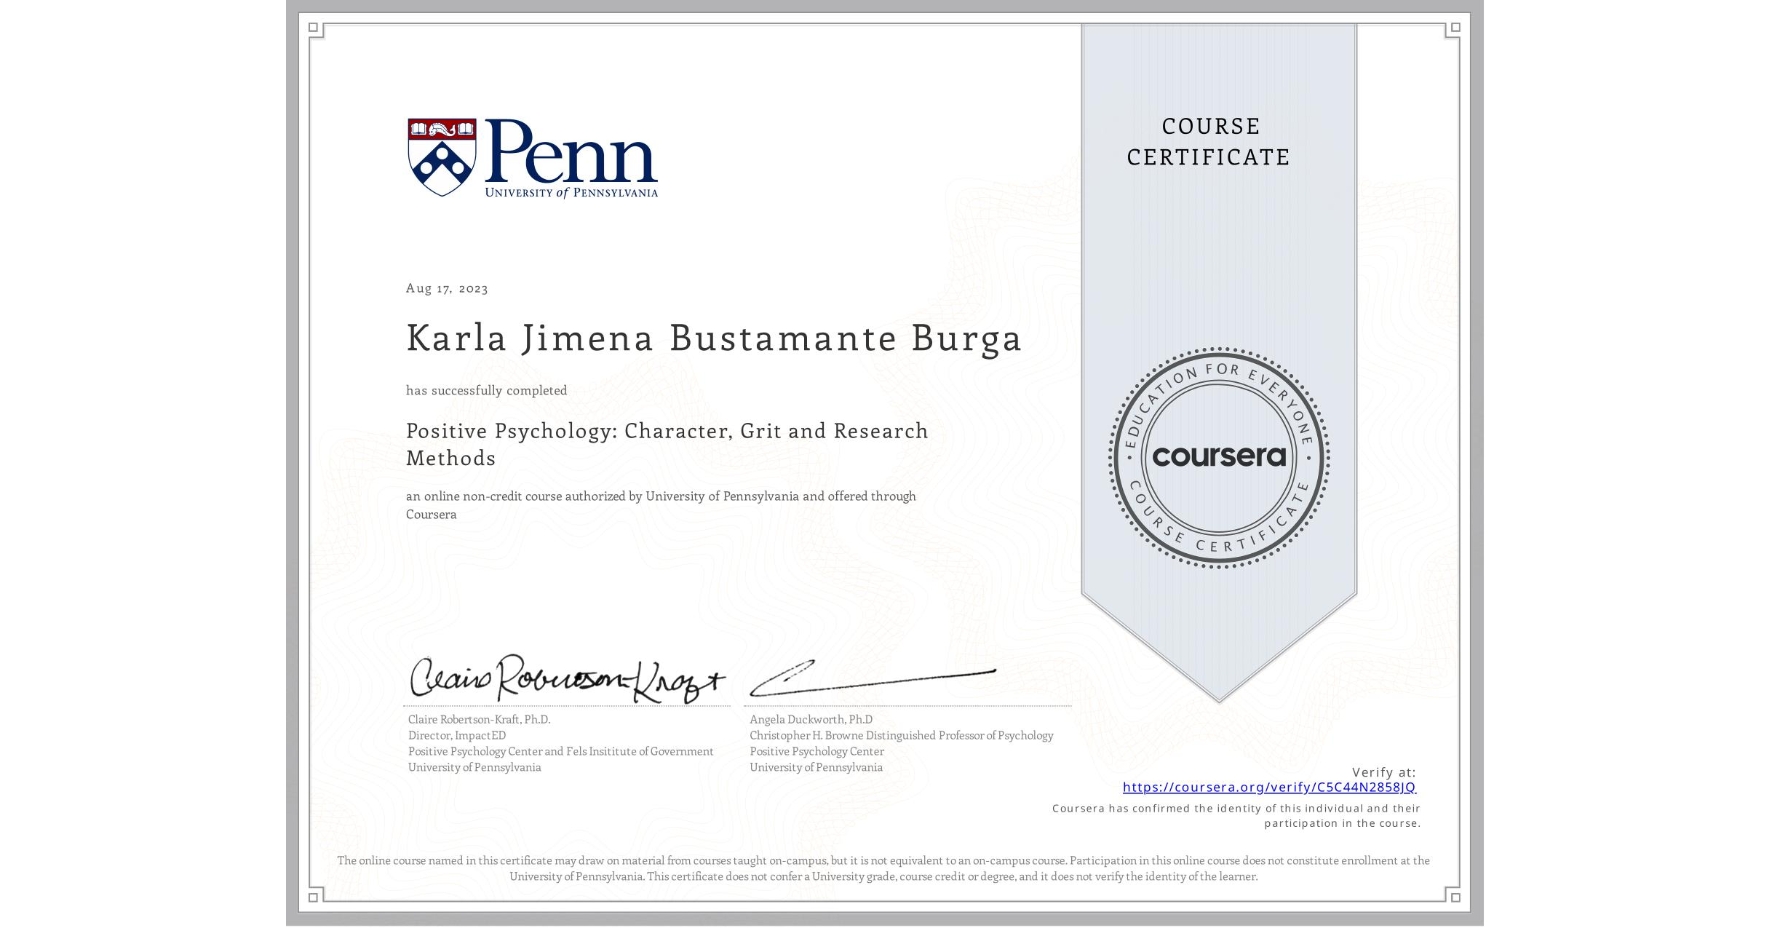Click 'has successfully completed' text
This screenshot has width=1772, height=928.
pyautogui.click(x=486, y=390)
